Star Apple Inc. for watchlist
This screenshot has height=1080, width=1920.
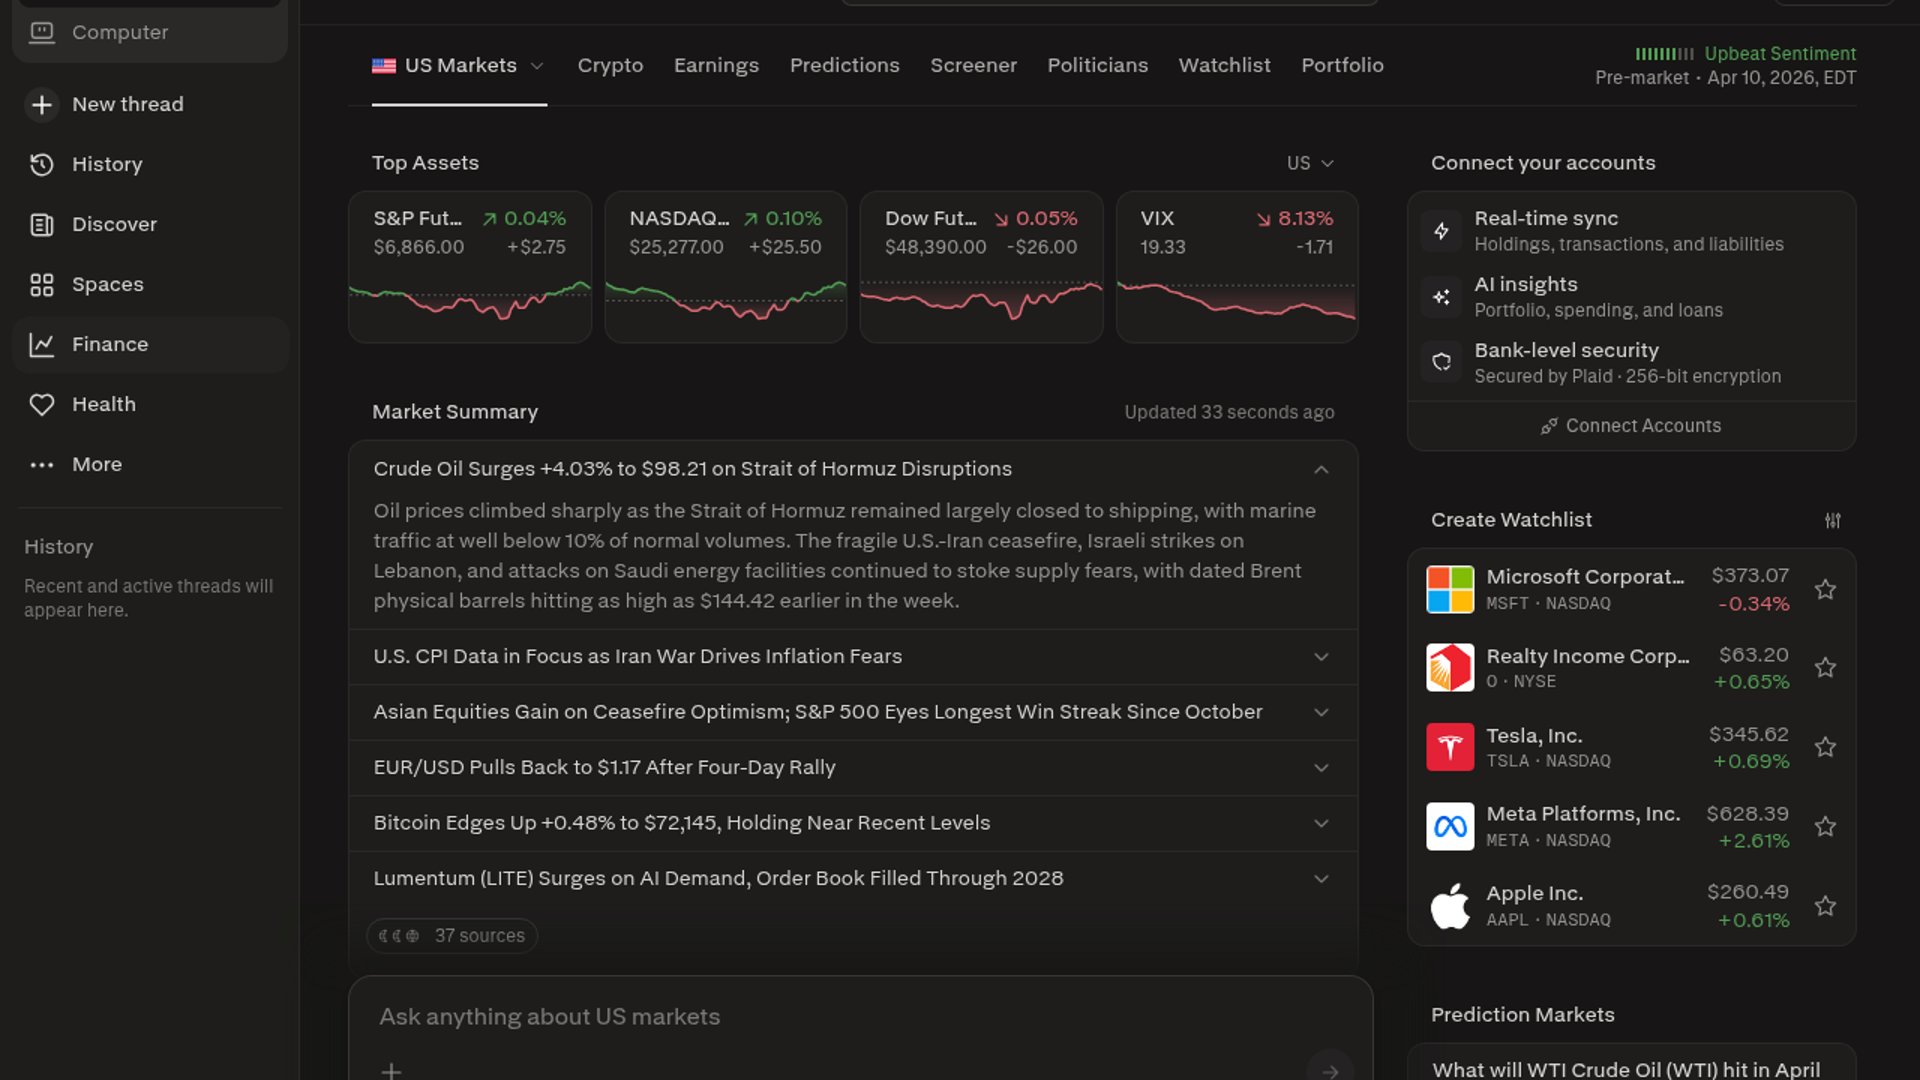coord(1825,906)
